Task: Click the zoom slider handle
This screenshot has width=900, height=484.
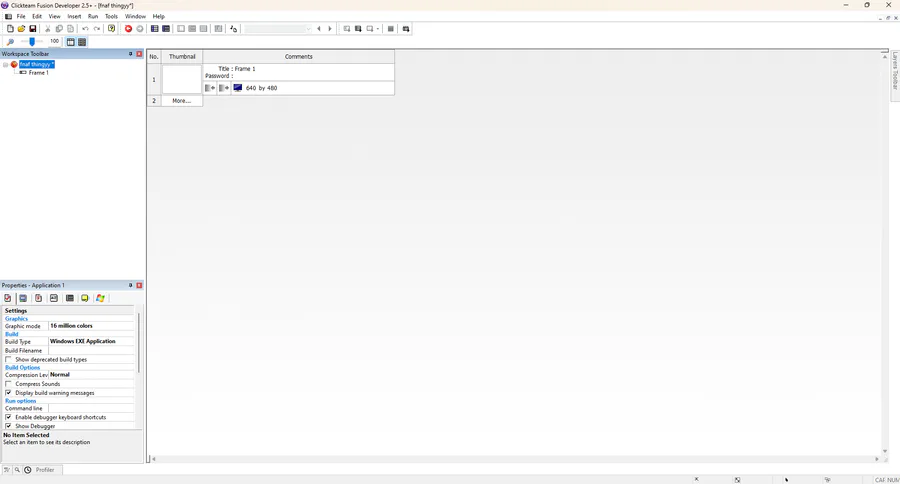Action: tap(32, 41)
